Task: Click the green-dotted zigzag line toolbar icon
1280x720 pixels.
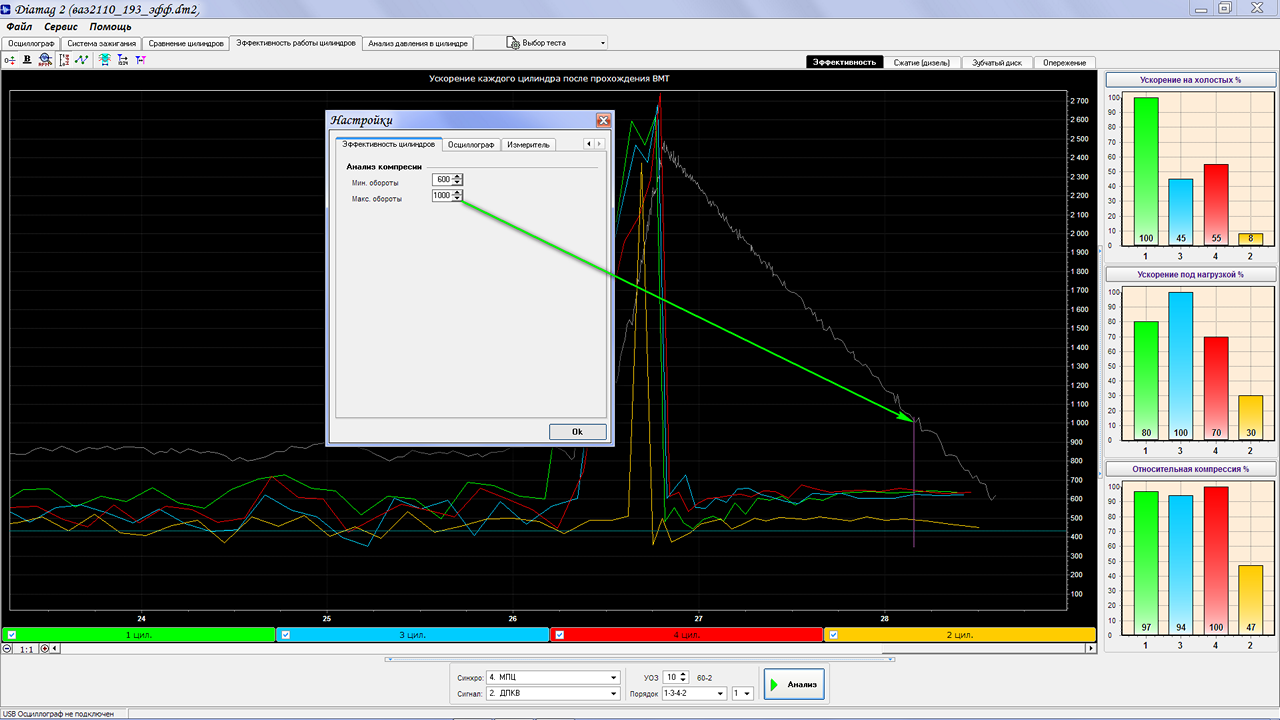Action: click(x=81, y=60)
